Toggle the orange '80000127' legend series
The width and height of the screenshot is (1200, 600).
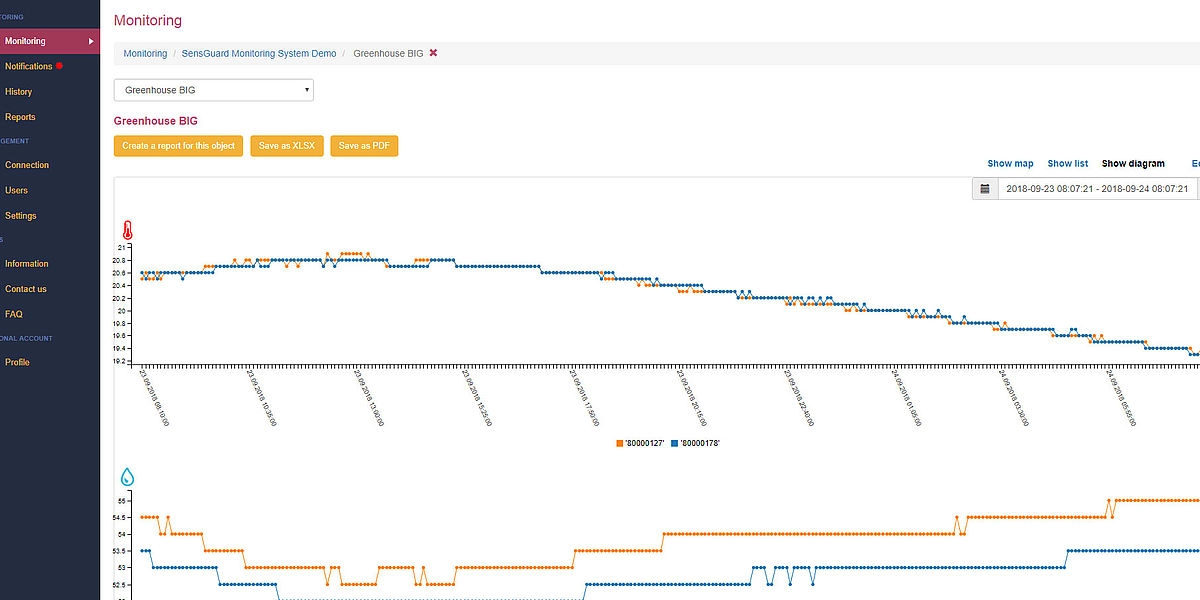tap(642, 442)
